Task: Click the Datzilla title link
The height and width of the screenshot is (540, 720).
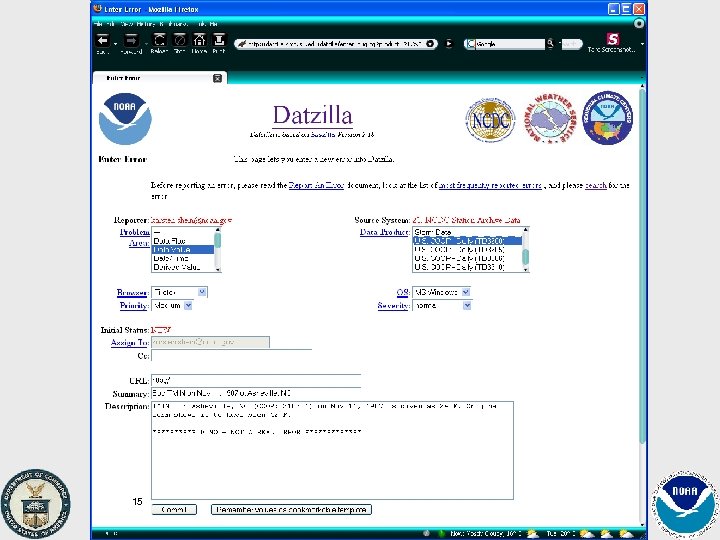Action: coord(313,115)
